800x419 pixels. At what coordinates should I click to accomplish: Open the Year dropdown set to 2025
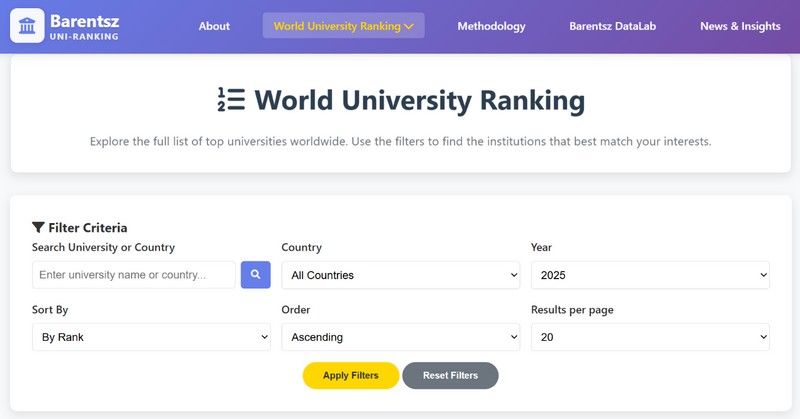pos(650,275)
